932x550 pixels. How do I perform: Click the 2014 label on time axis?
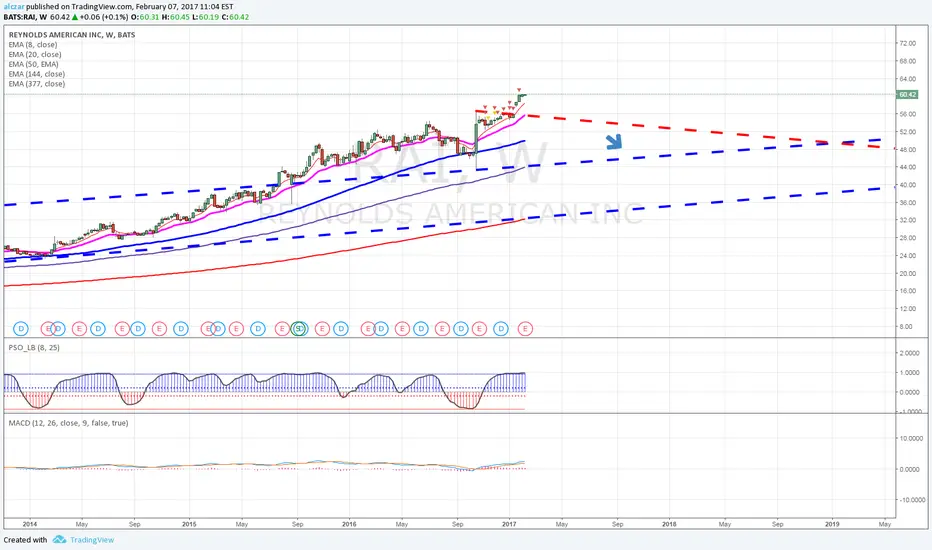pyautogui.click(x=30, y=524)
